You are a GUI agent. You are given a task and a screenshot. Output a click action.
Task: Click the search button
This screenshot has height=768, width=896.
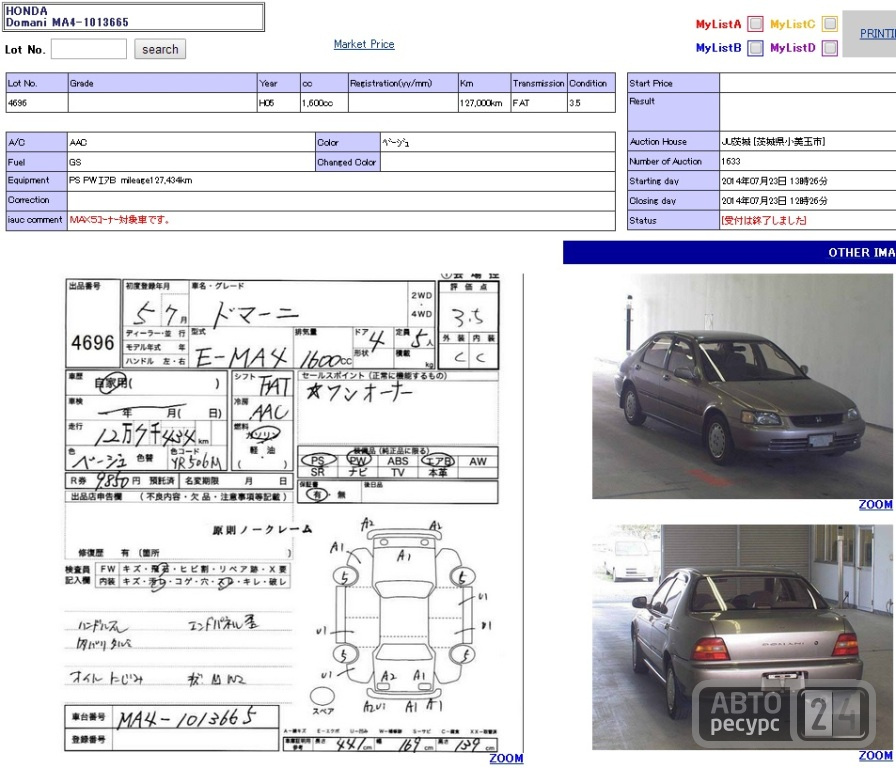click(160, 49)
